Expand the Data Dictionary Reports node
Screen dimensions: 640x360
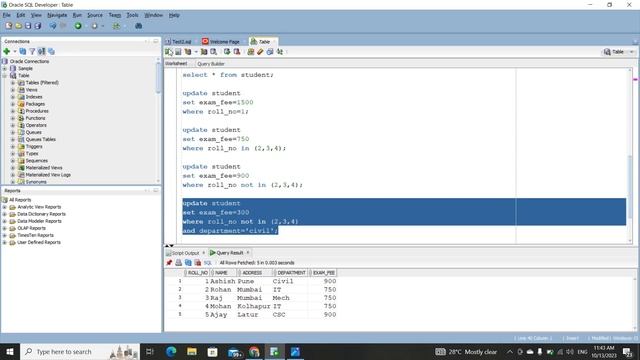coord(4,214)
